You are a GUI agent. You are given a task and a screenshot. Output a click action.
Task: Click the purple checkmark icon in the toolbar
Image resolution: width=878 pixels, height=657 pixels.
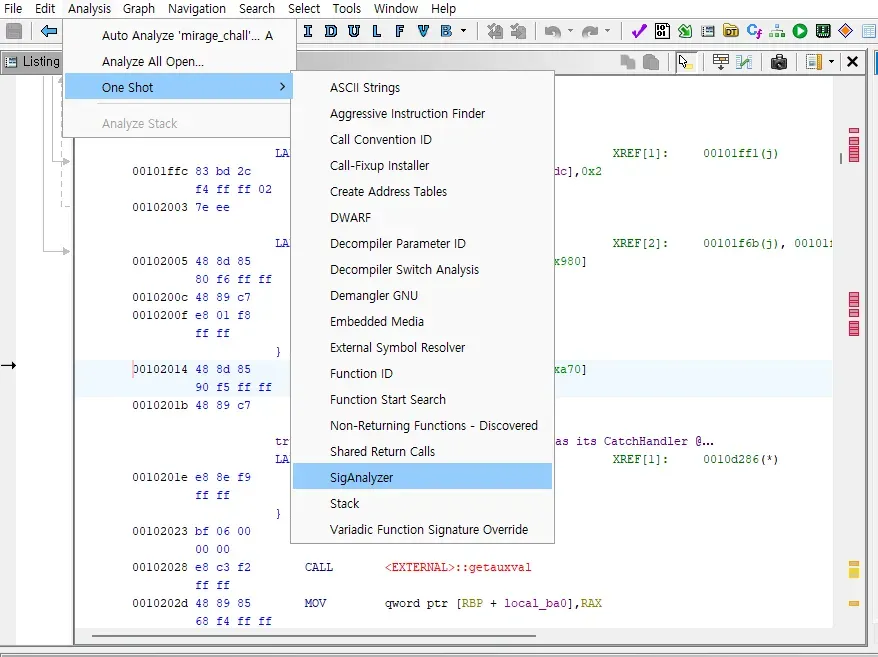coord(639,31)
